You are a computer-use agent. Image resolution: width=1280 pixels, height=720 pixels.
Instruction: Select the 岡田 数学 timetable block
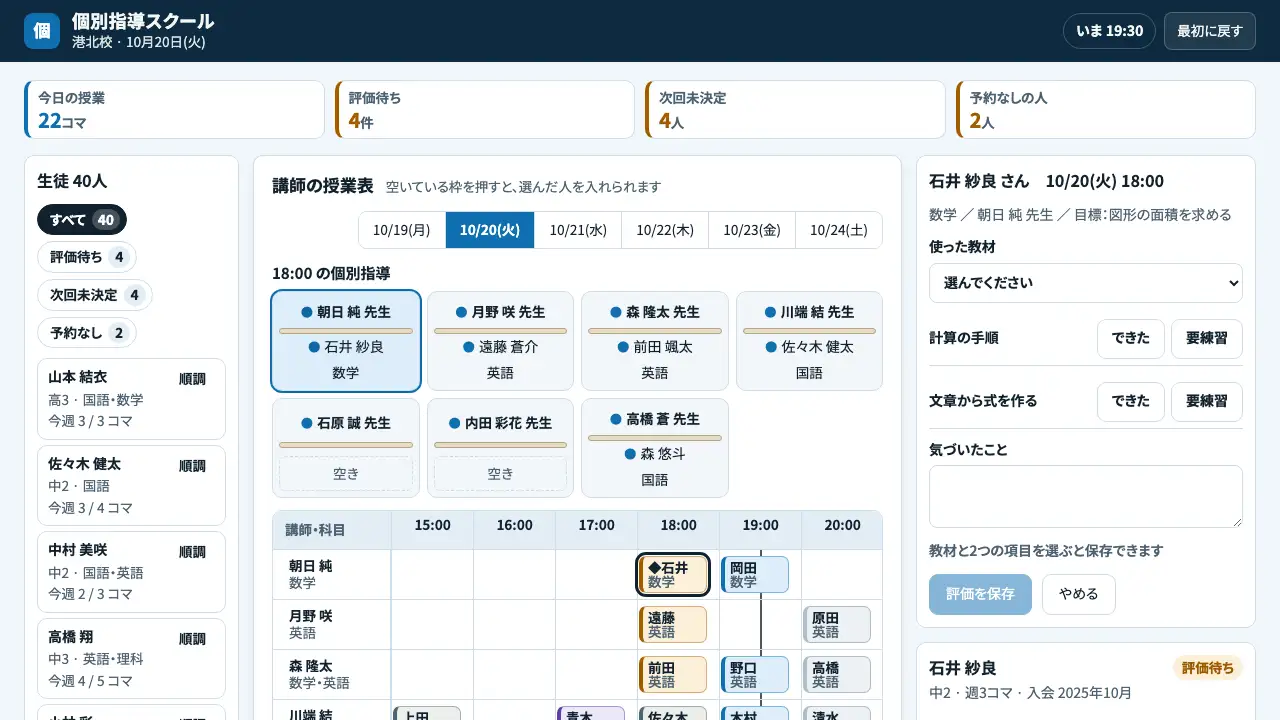(755, 575)
